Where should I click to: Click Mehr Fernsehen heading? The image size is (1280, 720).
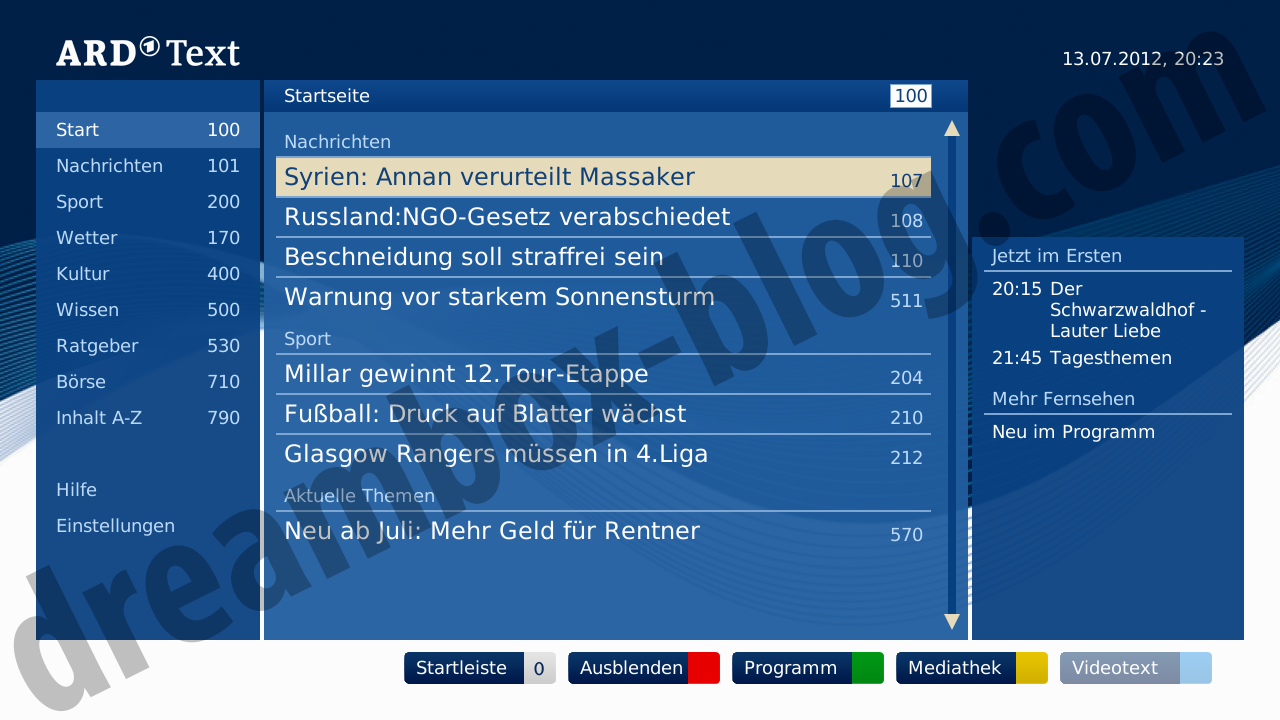point(1063,399)
